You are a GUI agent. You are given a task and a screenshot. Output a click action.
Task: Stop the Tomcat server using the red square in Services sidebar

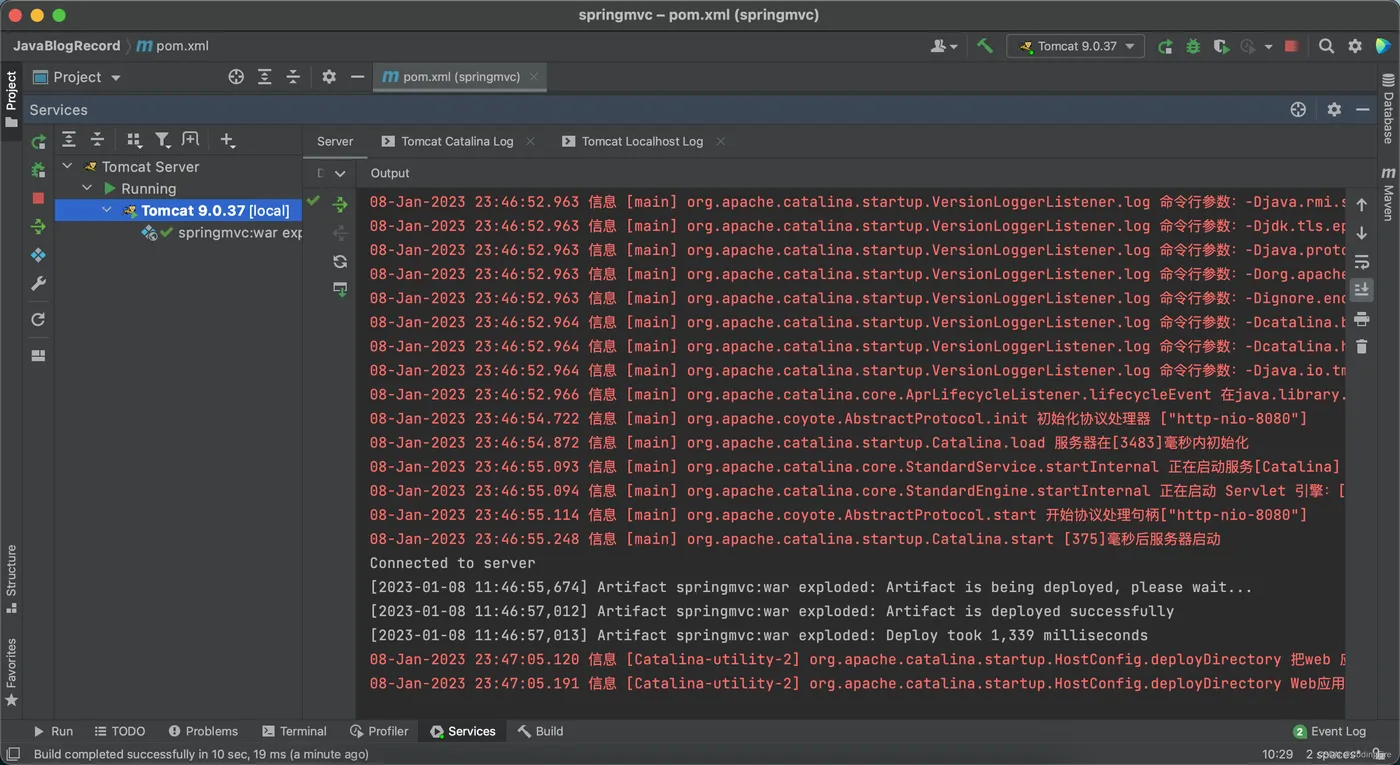pos(38,198)
